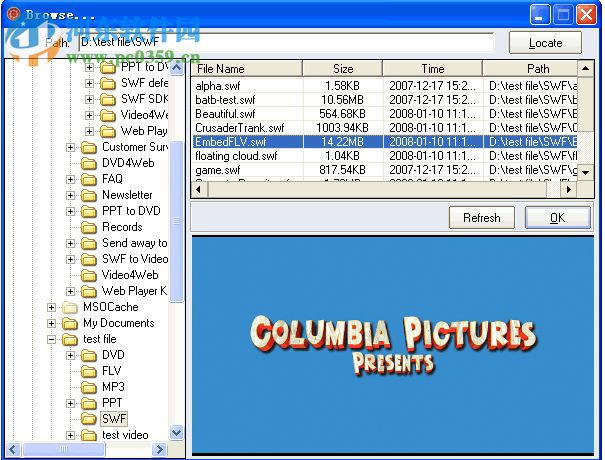
Task: Expand the My Documents folder node
Action: [51, 323]
